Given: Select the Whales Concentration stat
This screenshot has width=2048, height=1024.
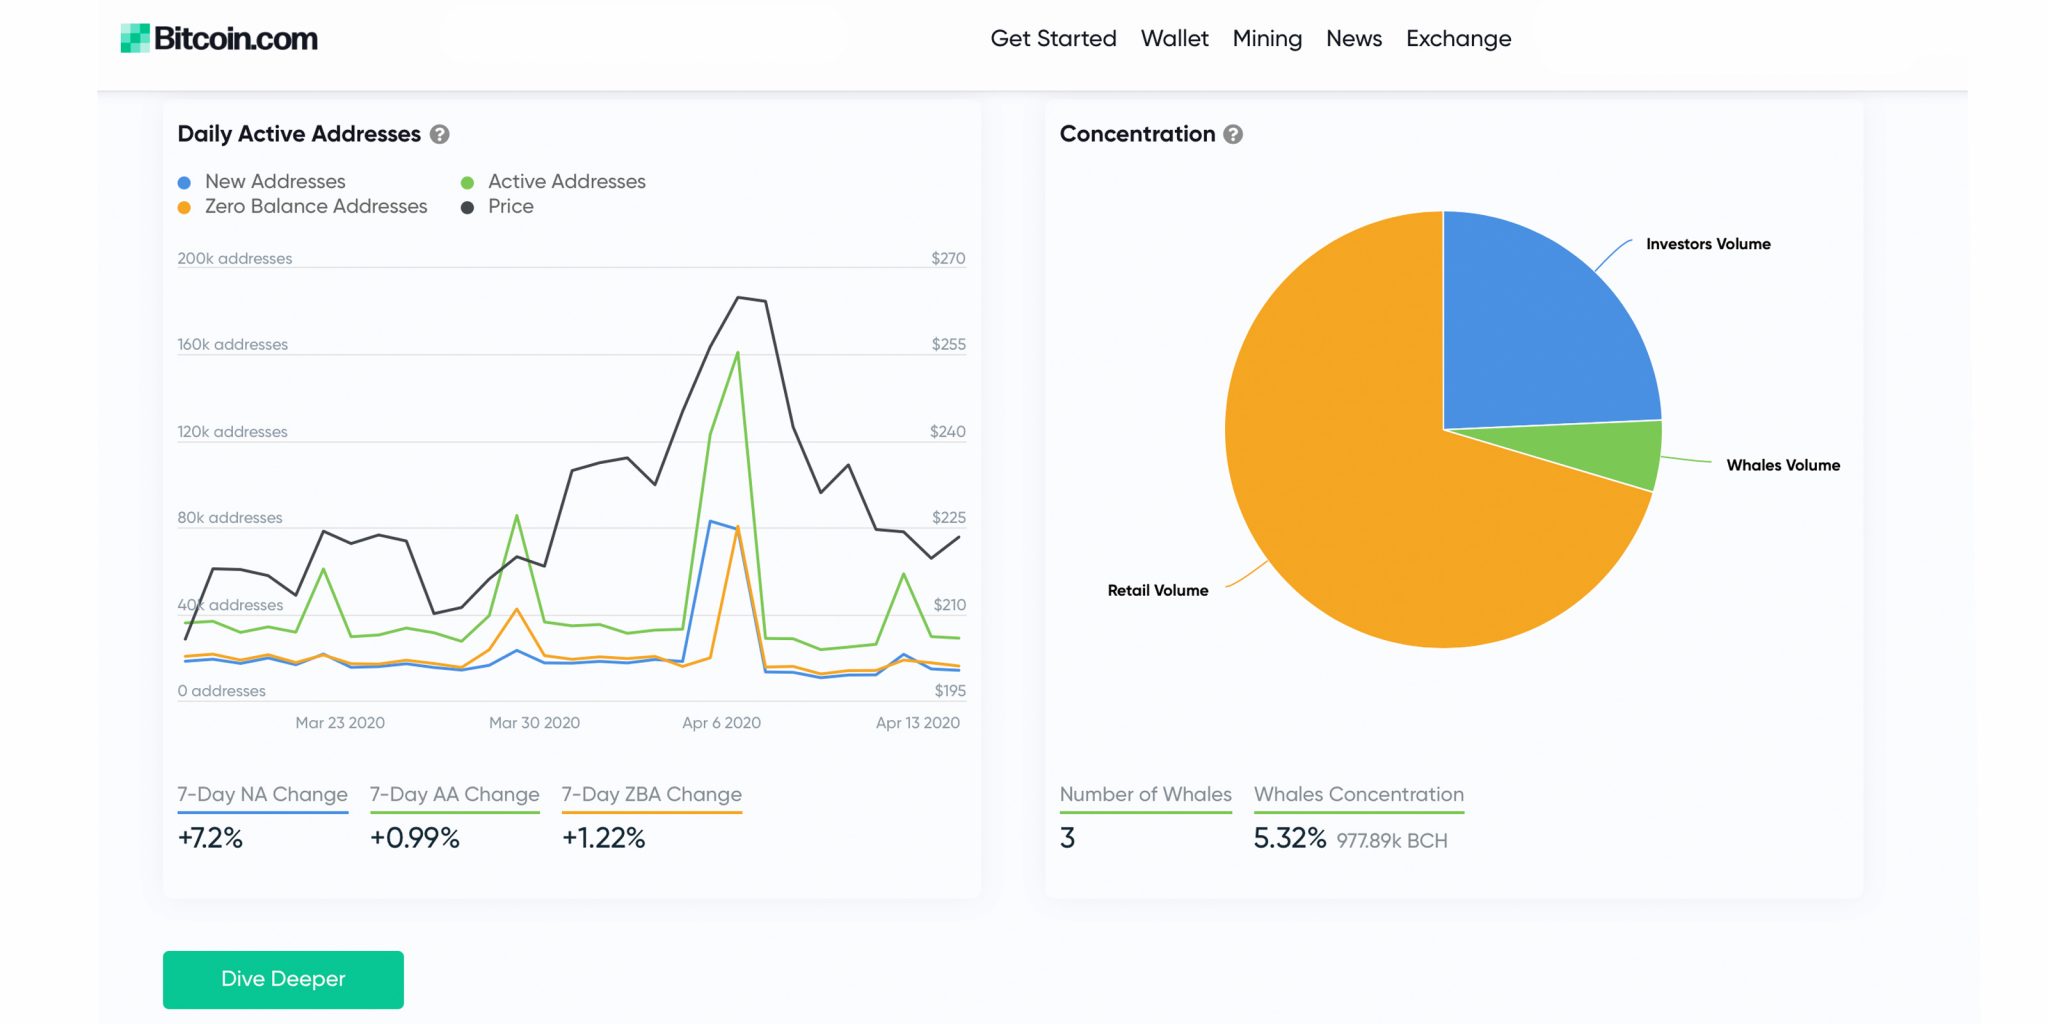Looking at the screenshot, I should (x=1358, y=795).
